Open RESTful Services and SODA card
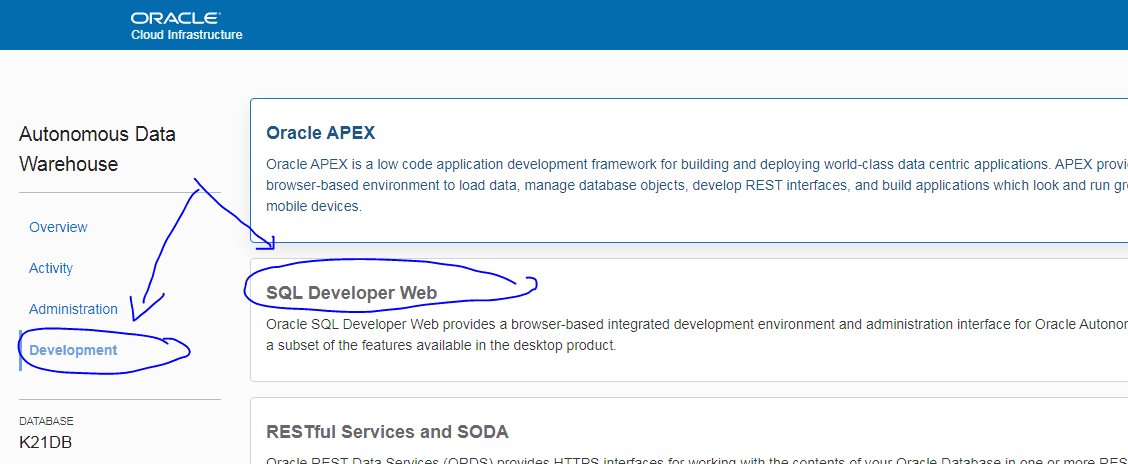 point(388,432)
